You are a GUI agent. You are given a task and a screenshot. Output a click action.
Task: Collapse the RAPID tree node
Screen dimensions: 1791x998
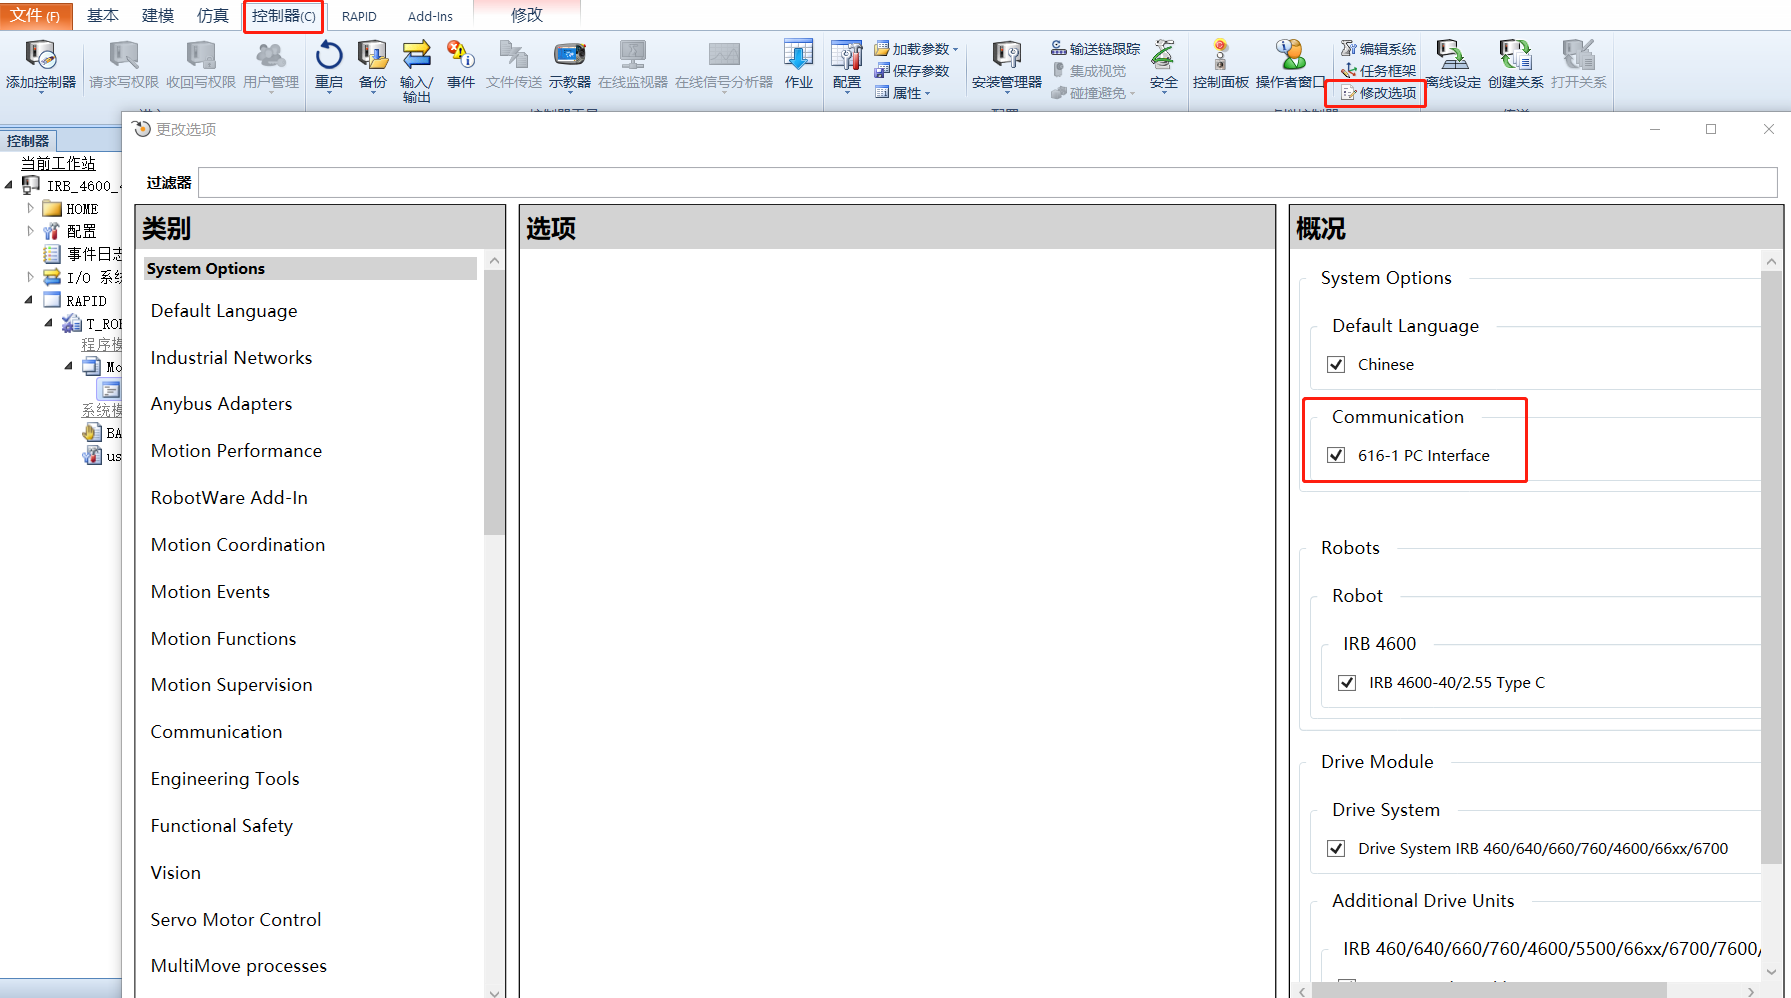[x=30, y=299]
